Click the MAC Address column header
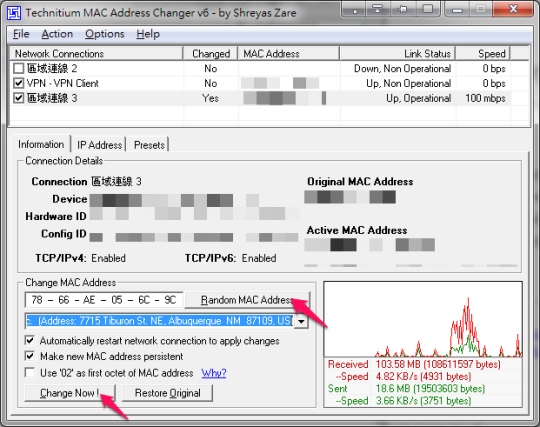Screen dimensions: 540x427 289,54
